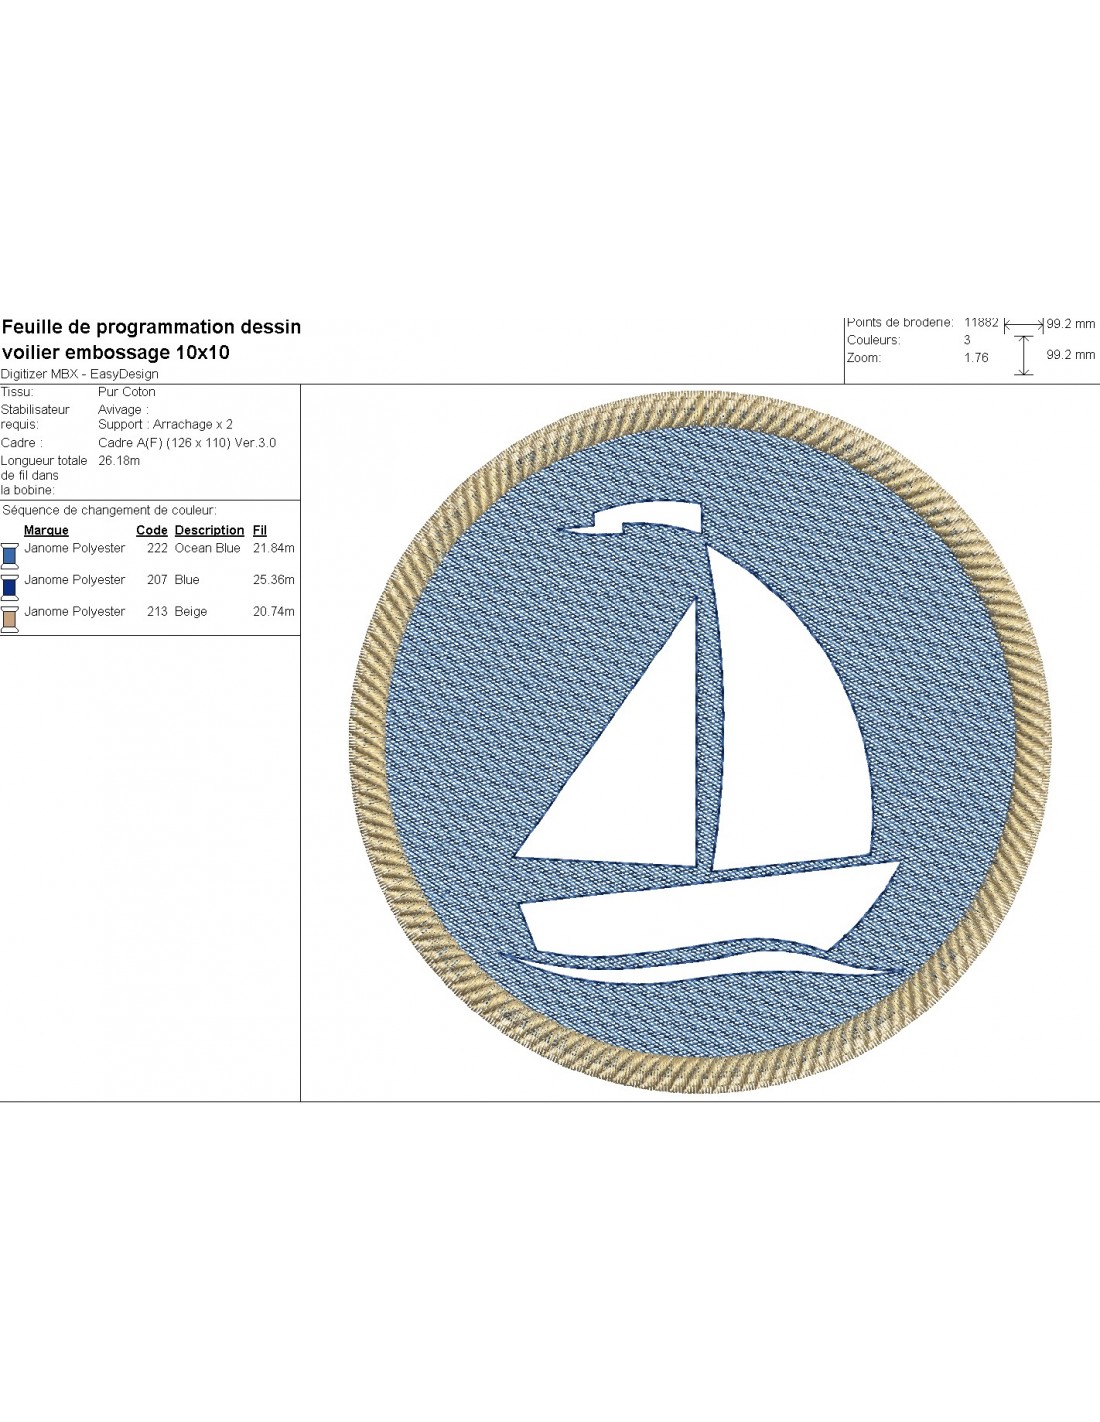Click the Cadre A(F) frame setting text

[187, 443]
